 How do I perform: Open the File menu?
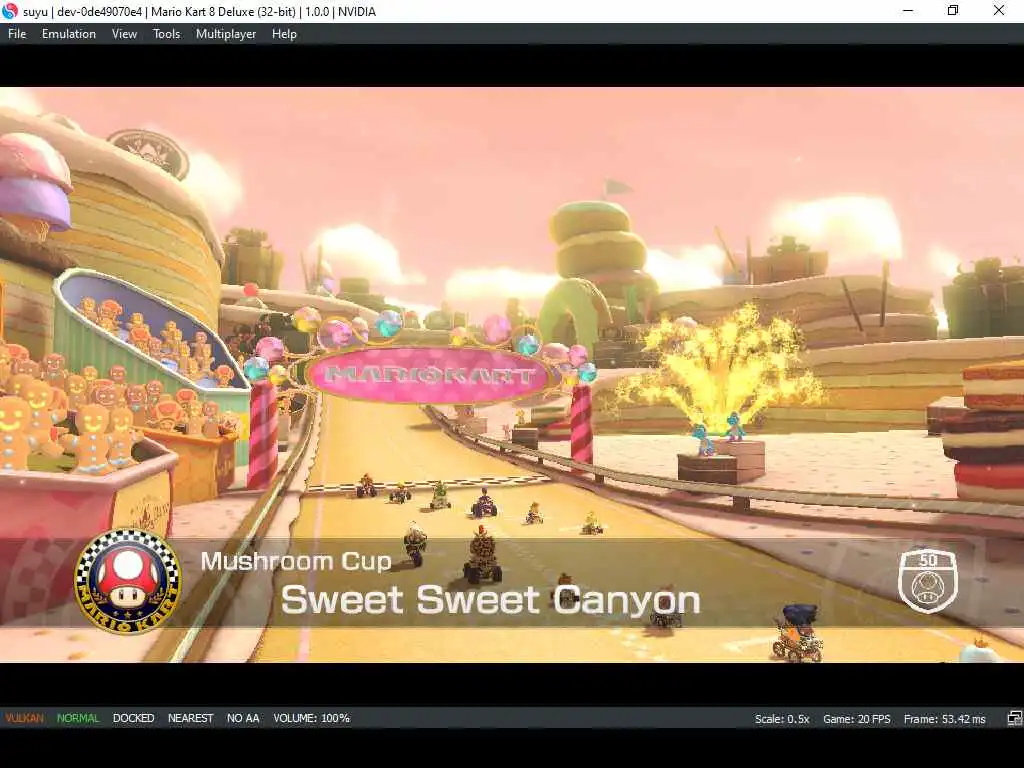click(x=17, y=34)
